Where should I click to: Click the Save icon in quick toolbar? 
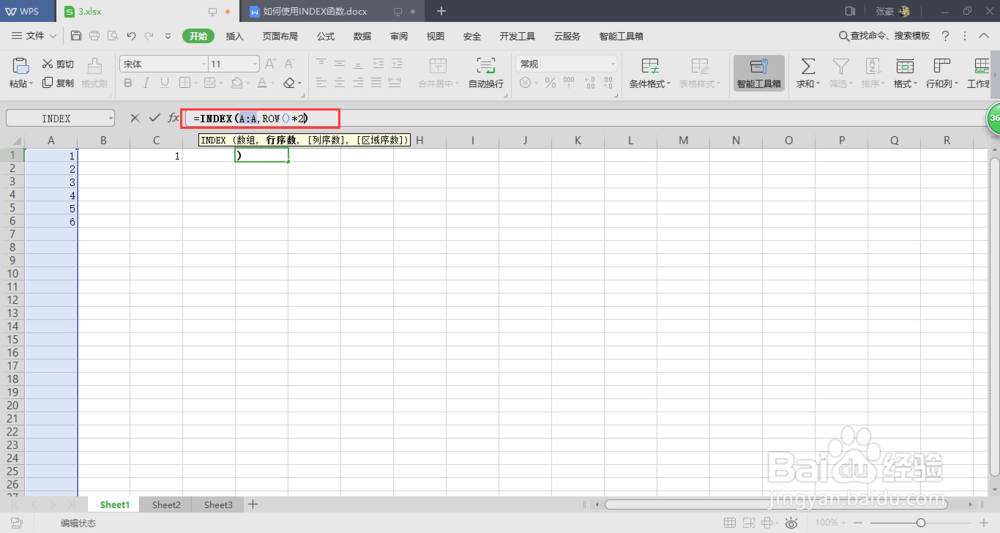coord(76,36)
